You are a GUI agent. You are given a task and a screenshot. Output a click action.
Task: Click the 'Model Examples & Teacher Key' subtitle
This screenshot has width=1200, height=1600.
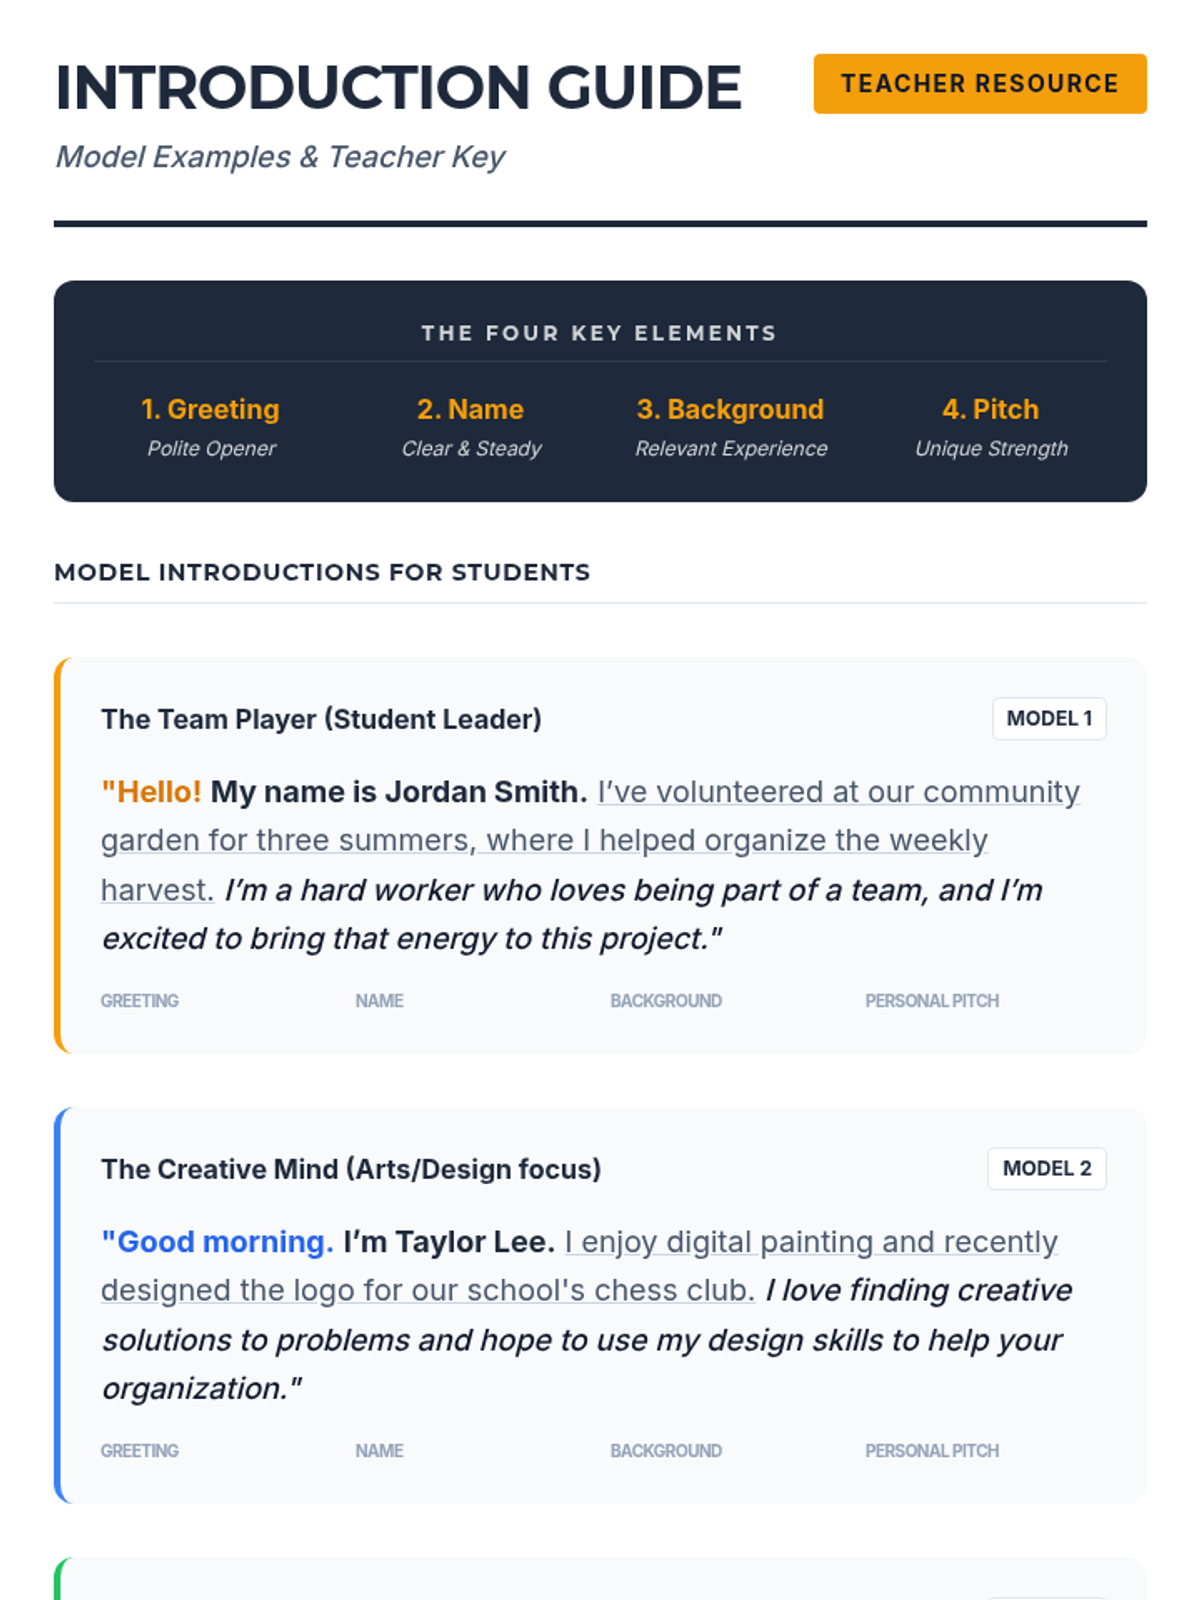point(280,157)
